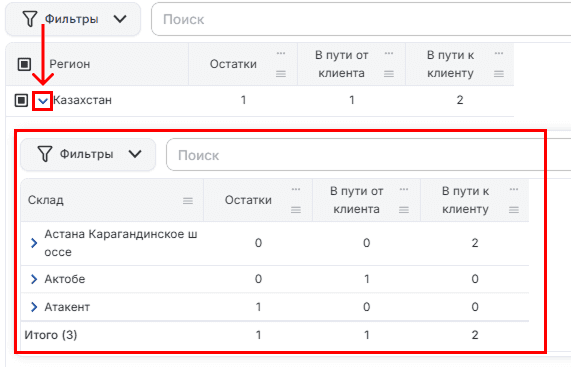Viewport: 571px width, 367px height.
Task: Click the top В пути от клиента header label
Action: coord(342,64)
